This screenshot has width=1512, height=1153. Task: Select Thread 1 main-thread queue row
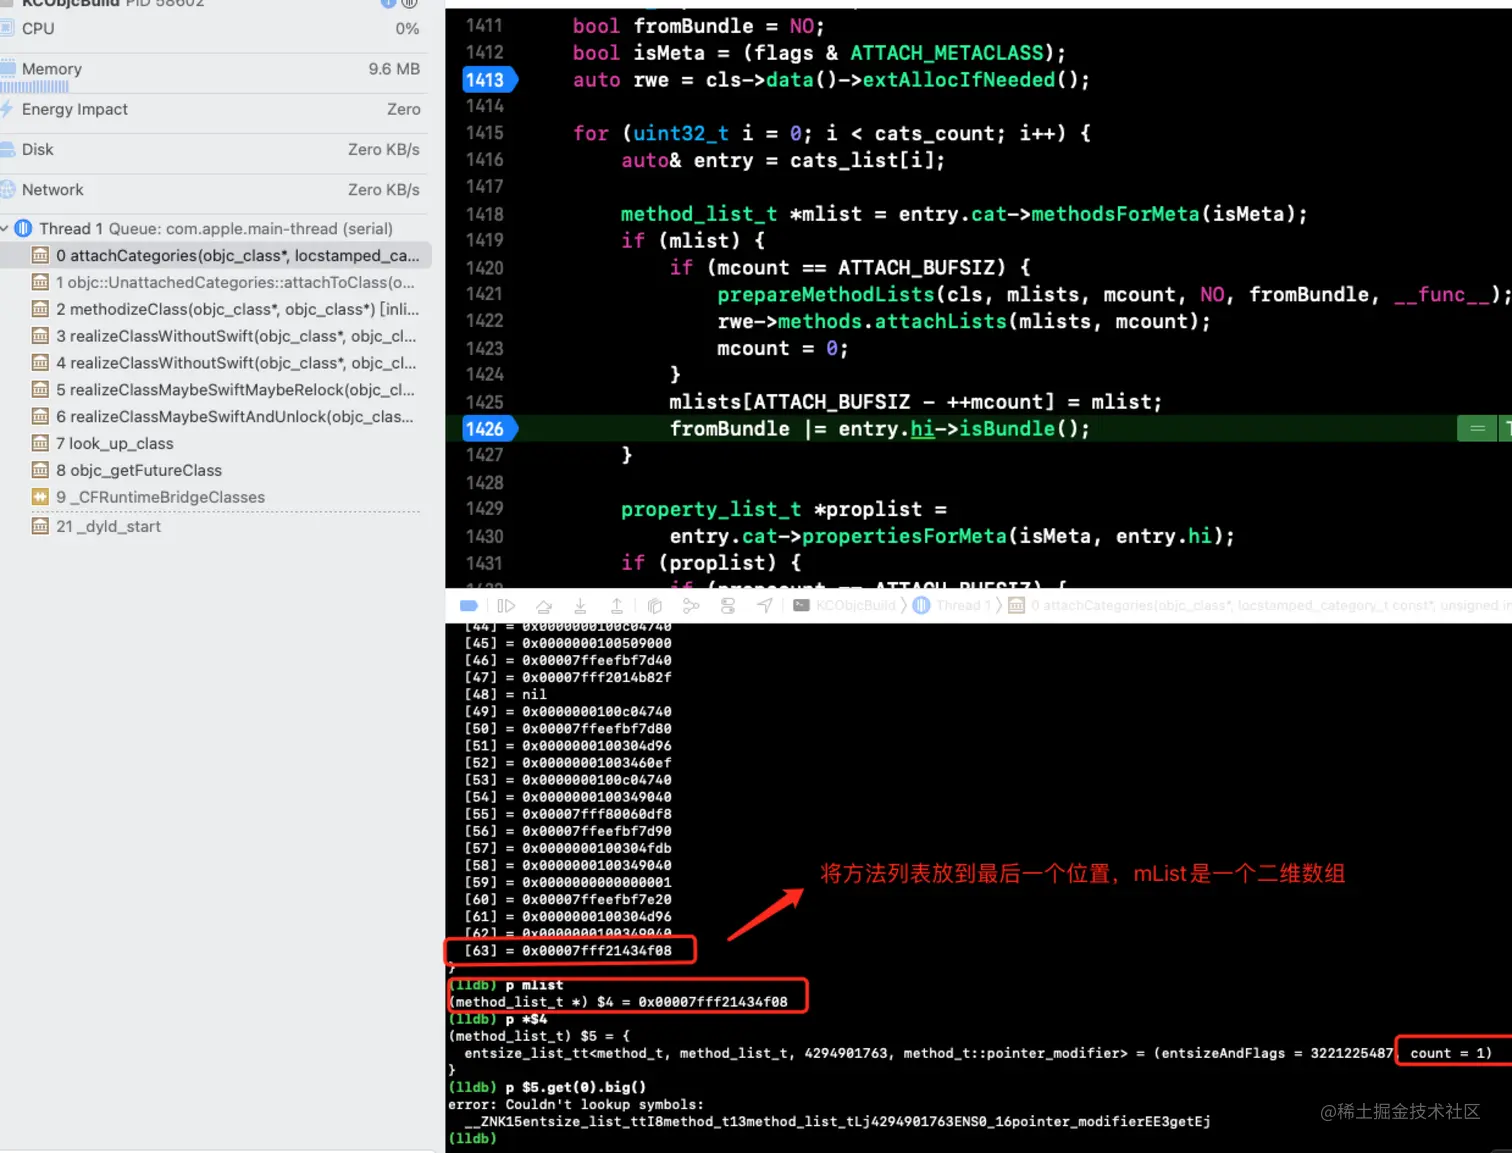tap(214, 228)
